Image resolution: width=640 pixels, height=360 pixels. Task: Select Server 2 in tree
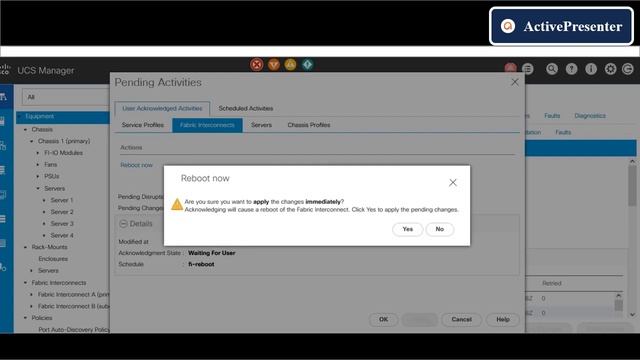tap(62, 212)
